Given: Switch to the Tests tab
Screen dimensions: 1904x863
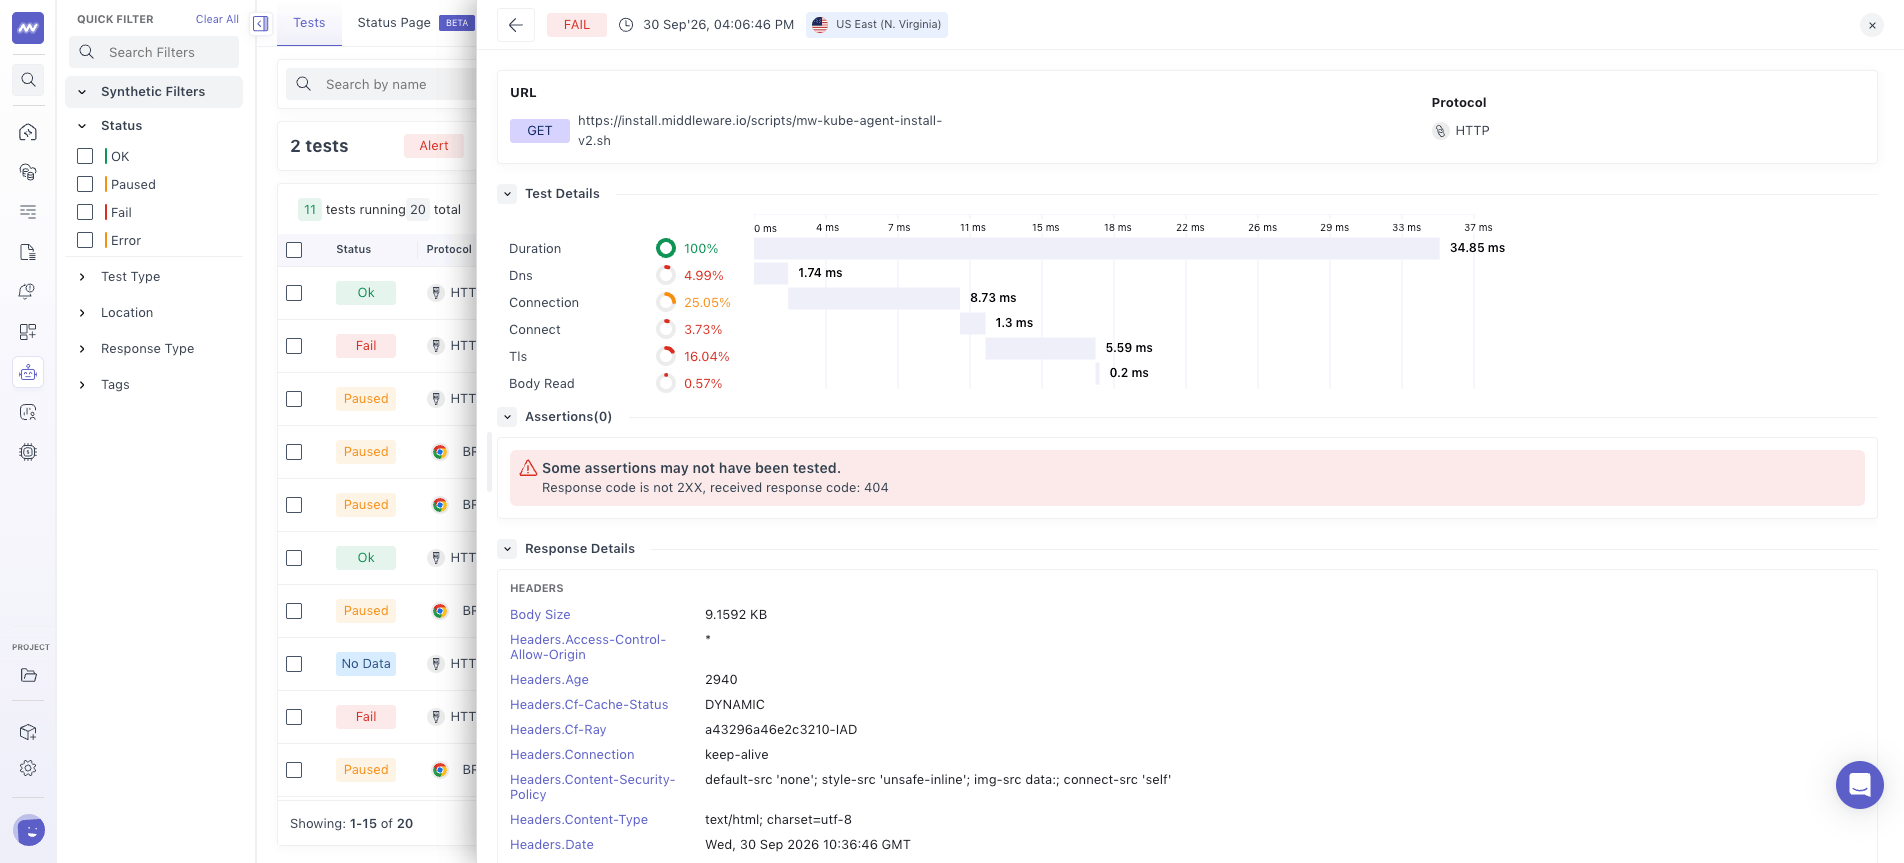Looking at the screenshot, I should tap(309, 23).
